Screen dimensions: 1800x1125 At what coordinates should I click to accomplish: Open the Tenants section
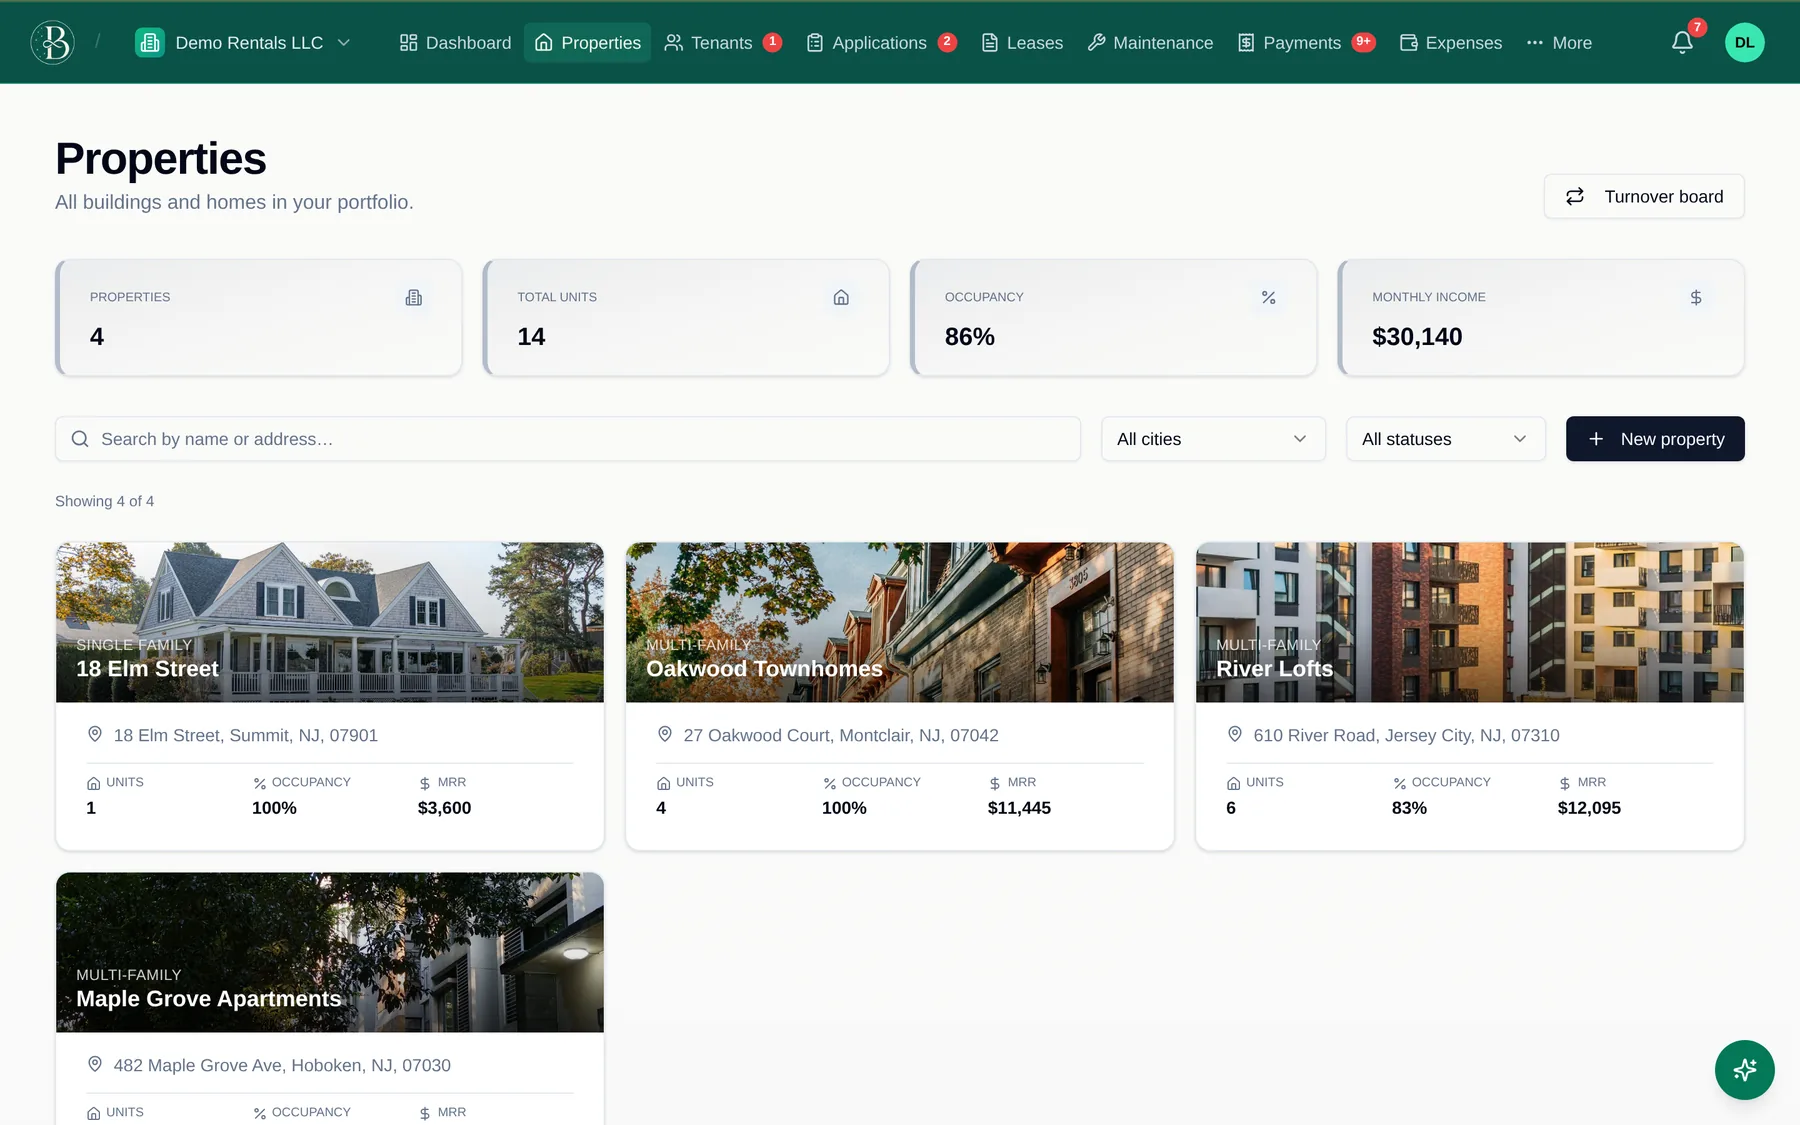point(722,43)
